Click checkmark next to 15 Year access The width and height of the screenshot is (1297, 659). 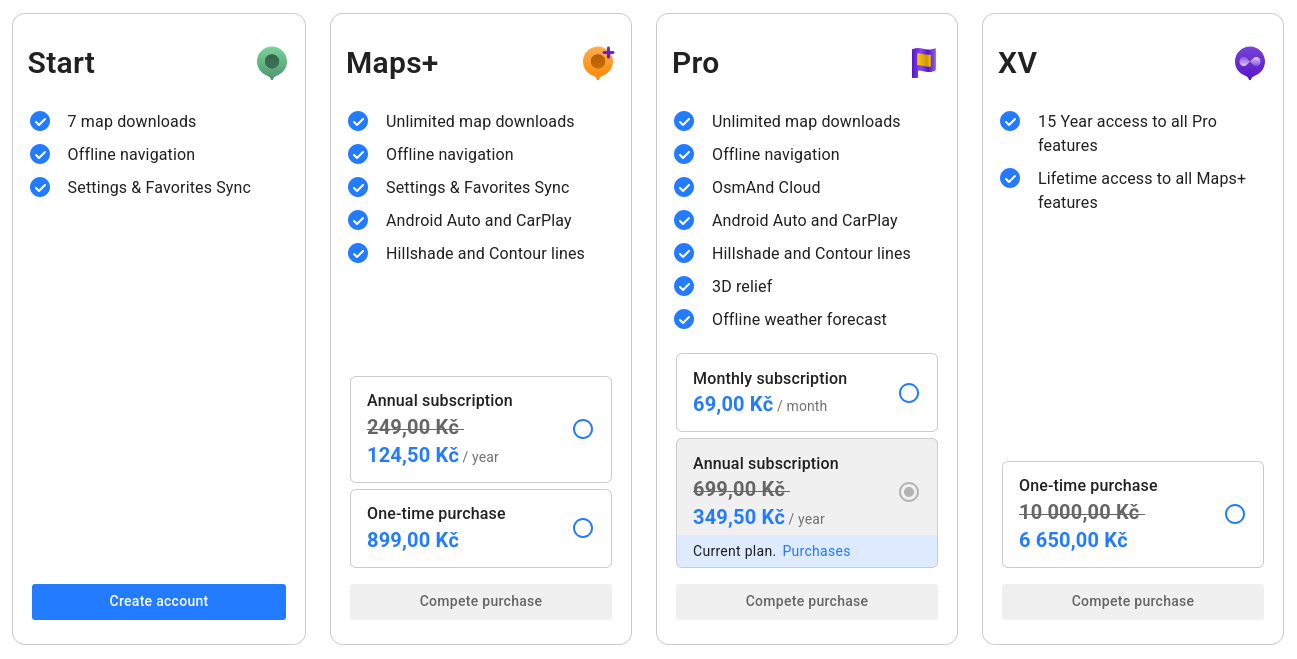1010,121
